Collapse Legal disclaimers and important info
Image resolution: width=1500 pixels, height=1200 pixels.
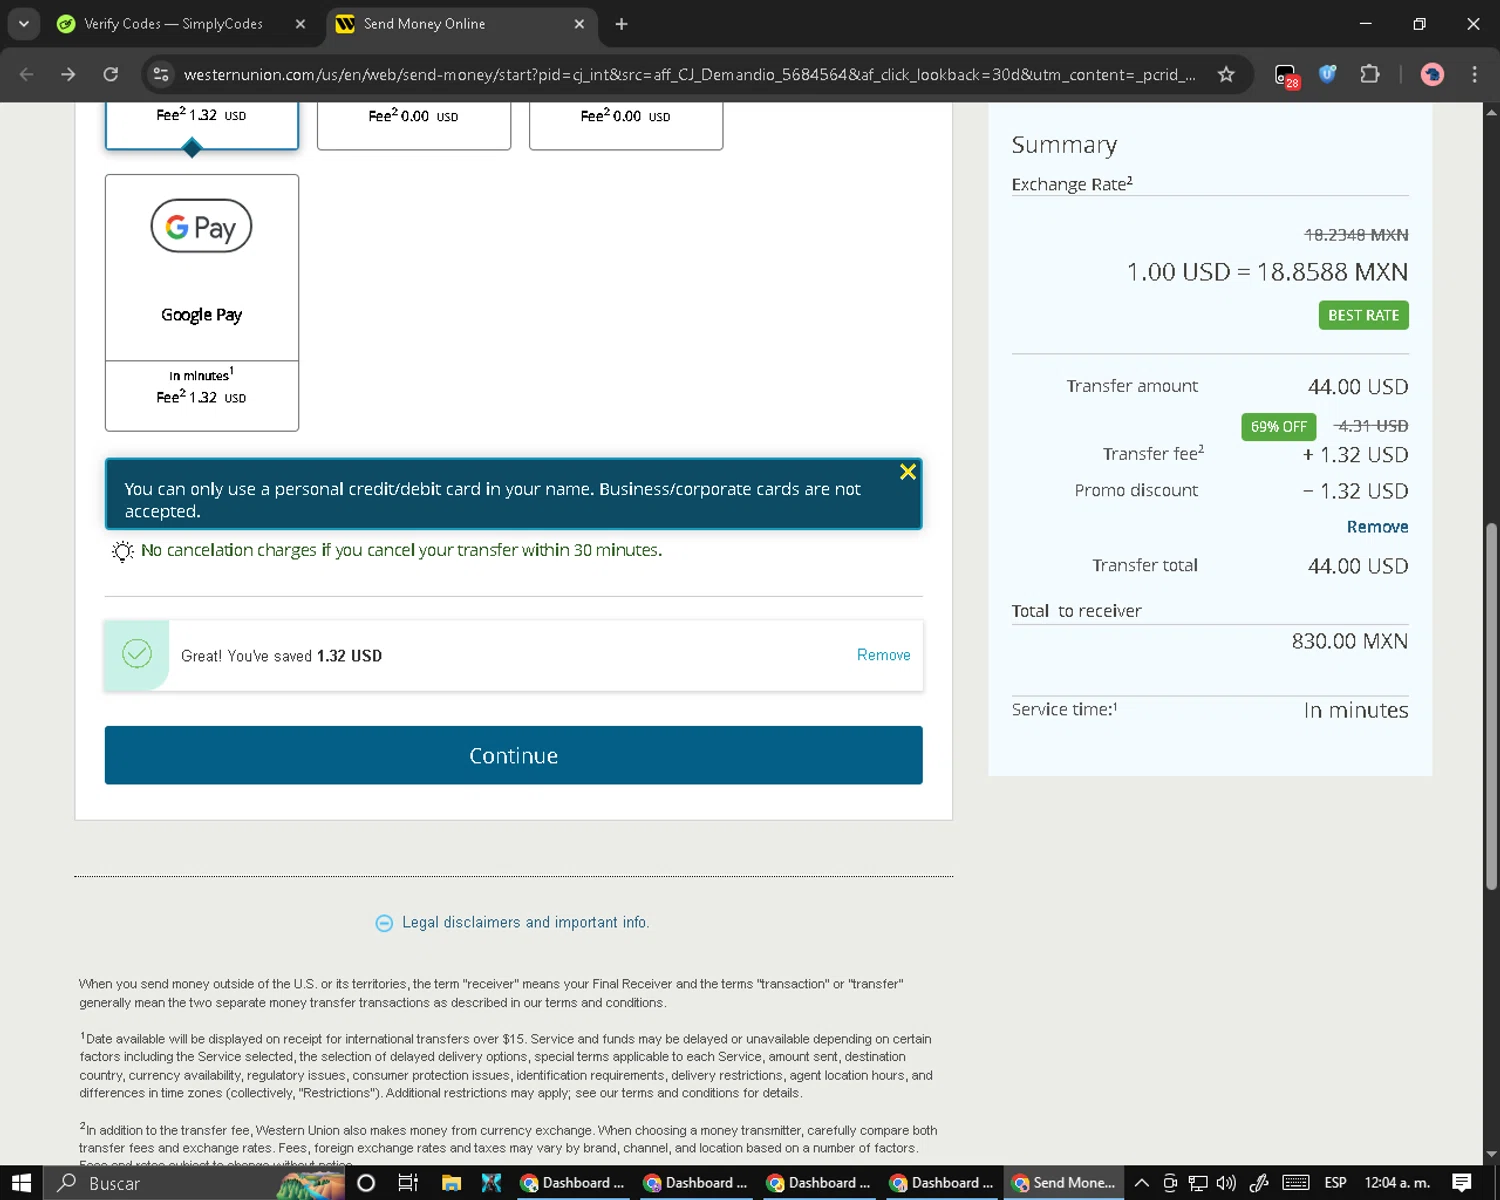click(384, 923)
